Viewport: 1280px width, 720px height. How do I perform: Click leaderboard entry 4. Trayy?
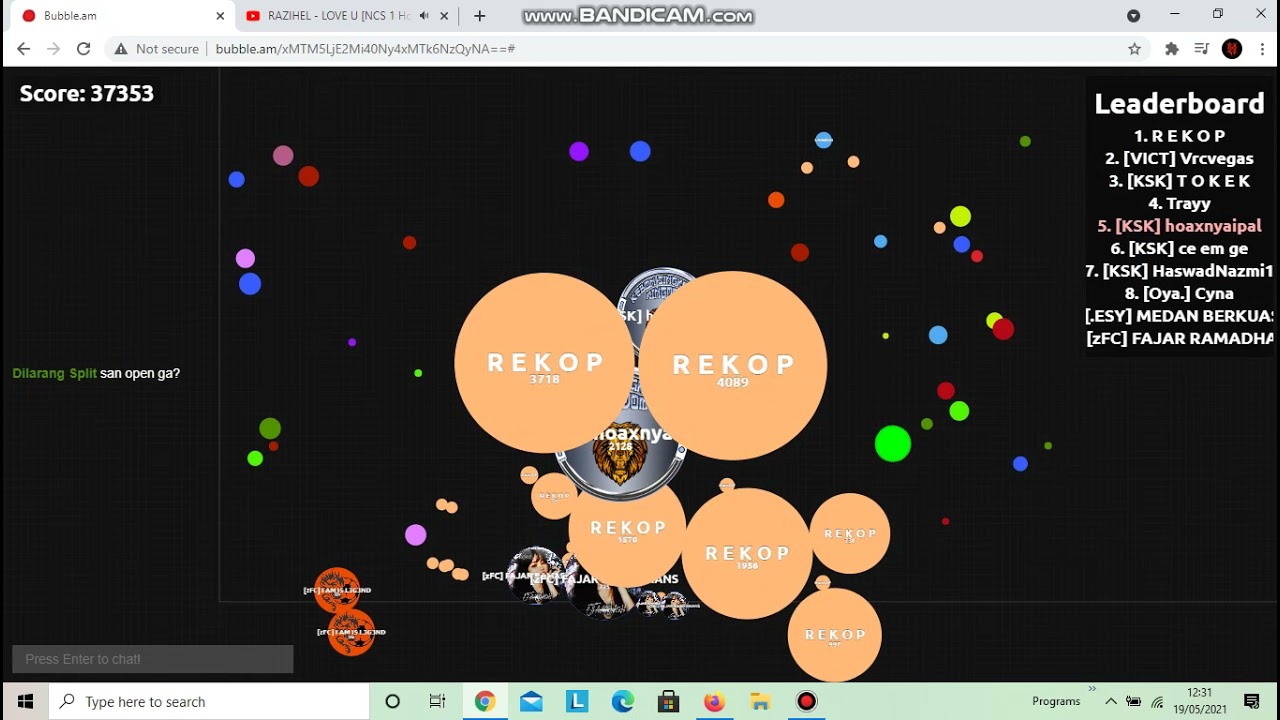click(1179, 203)
